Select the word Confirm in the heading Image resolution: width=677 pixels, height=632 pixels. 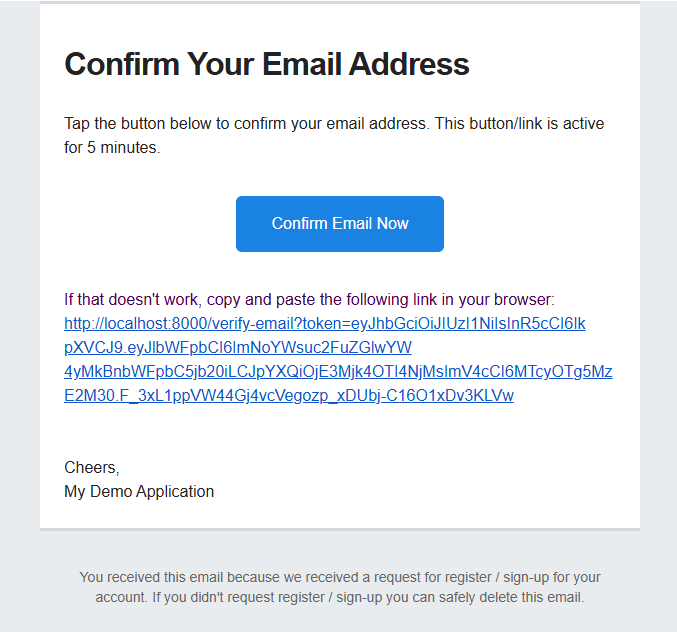(122, 64)
